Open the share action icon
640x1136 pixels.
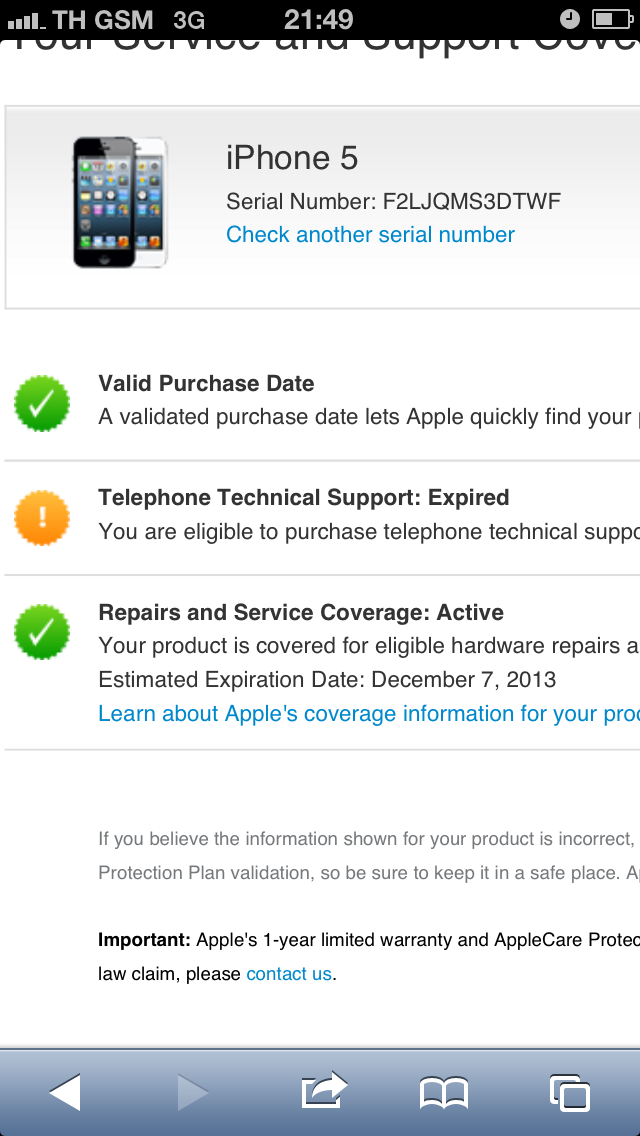(324, 1090)
